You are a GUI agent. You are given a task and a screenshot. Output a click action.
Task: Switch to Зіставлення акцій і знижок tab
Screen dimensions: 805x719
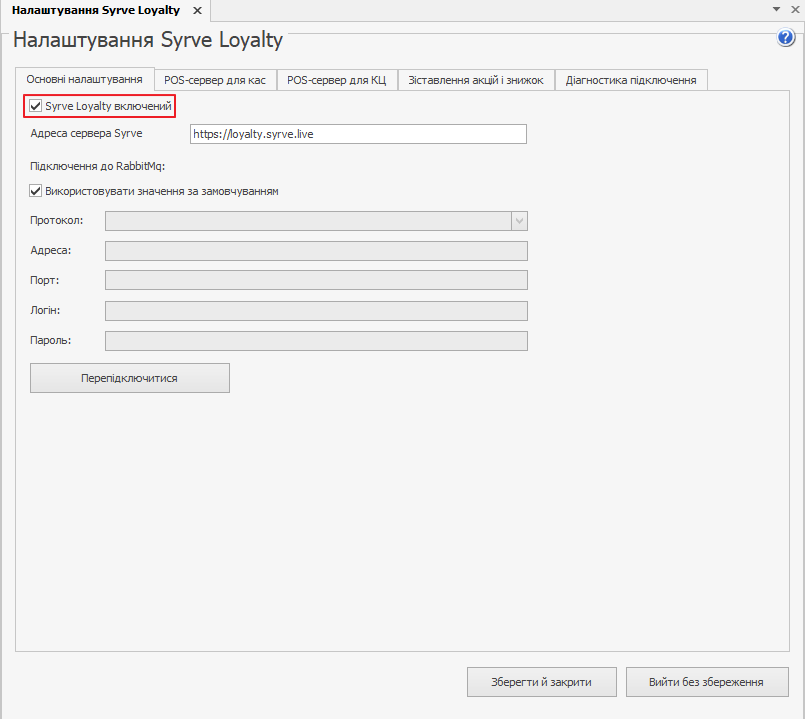[x=476, y=80]
